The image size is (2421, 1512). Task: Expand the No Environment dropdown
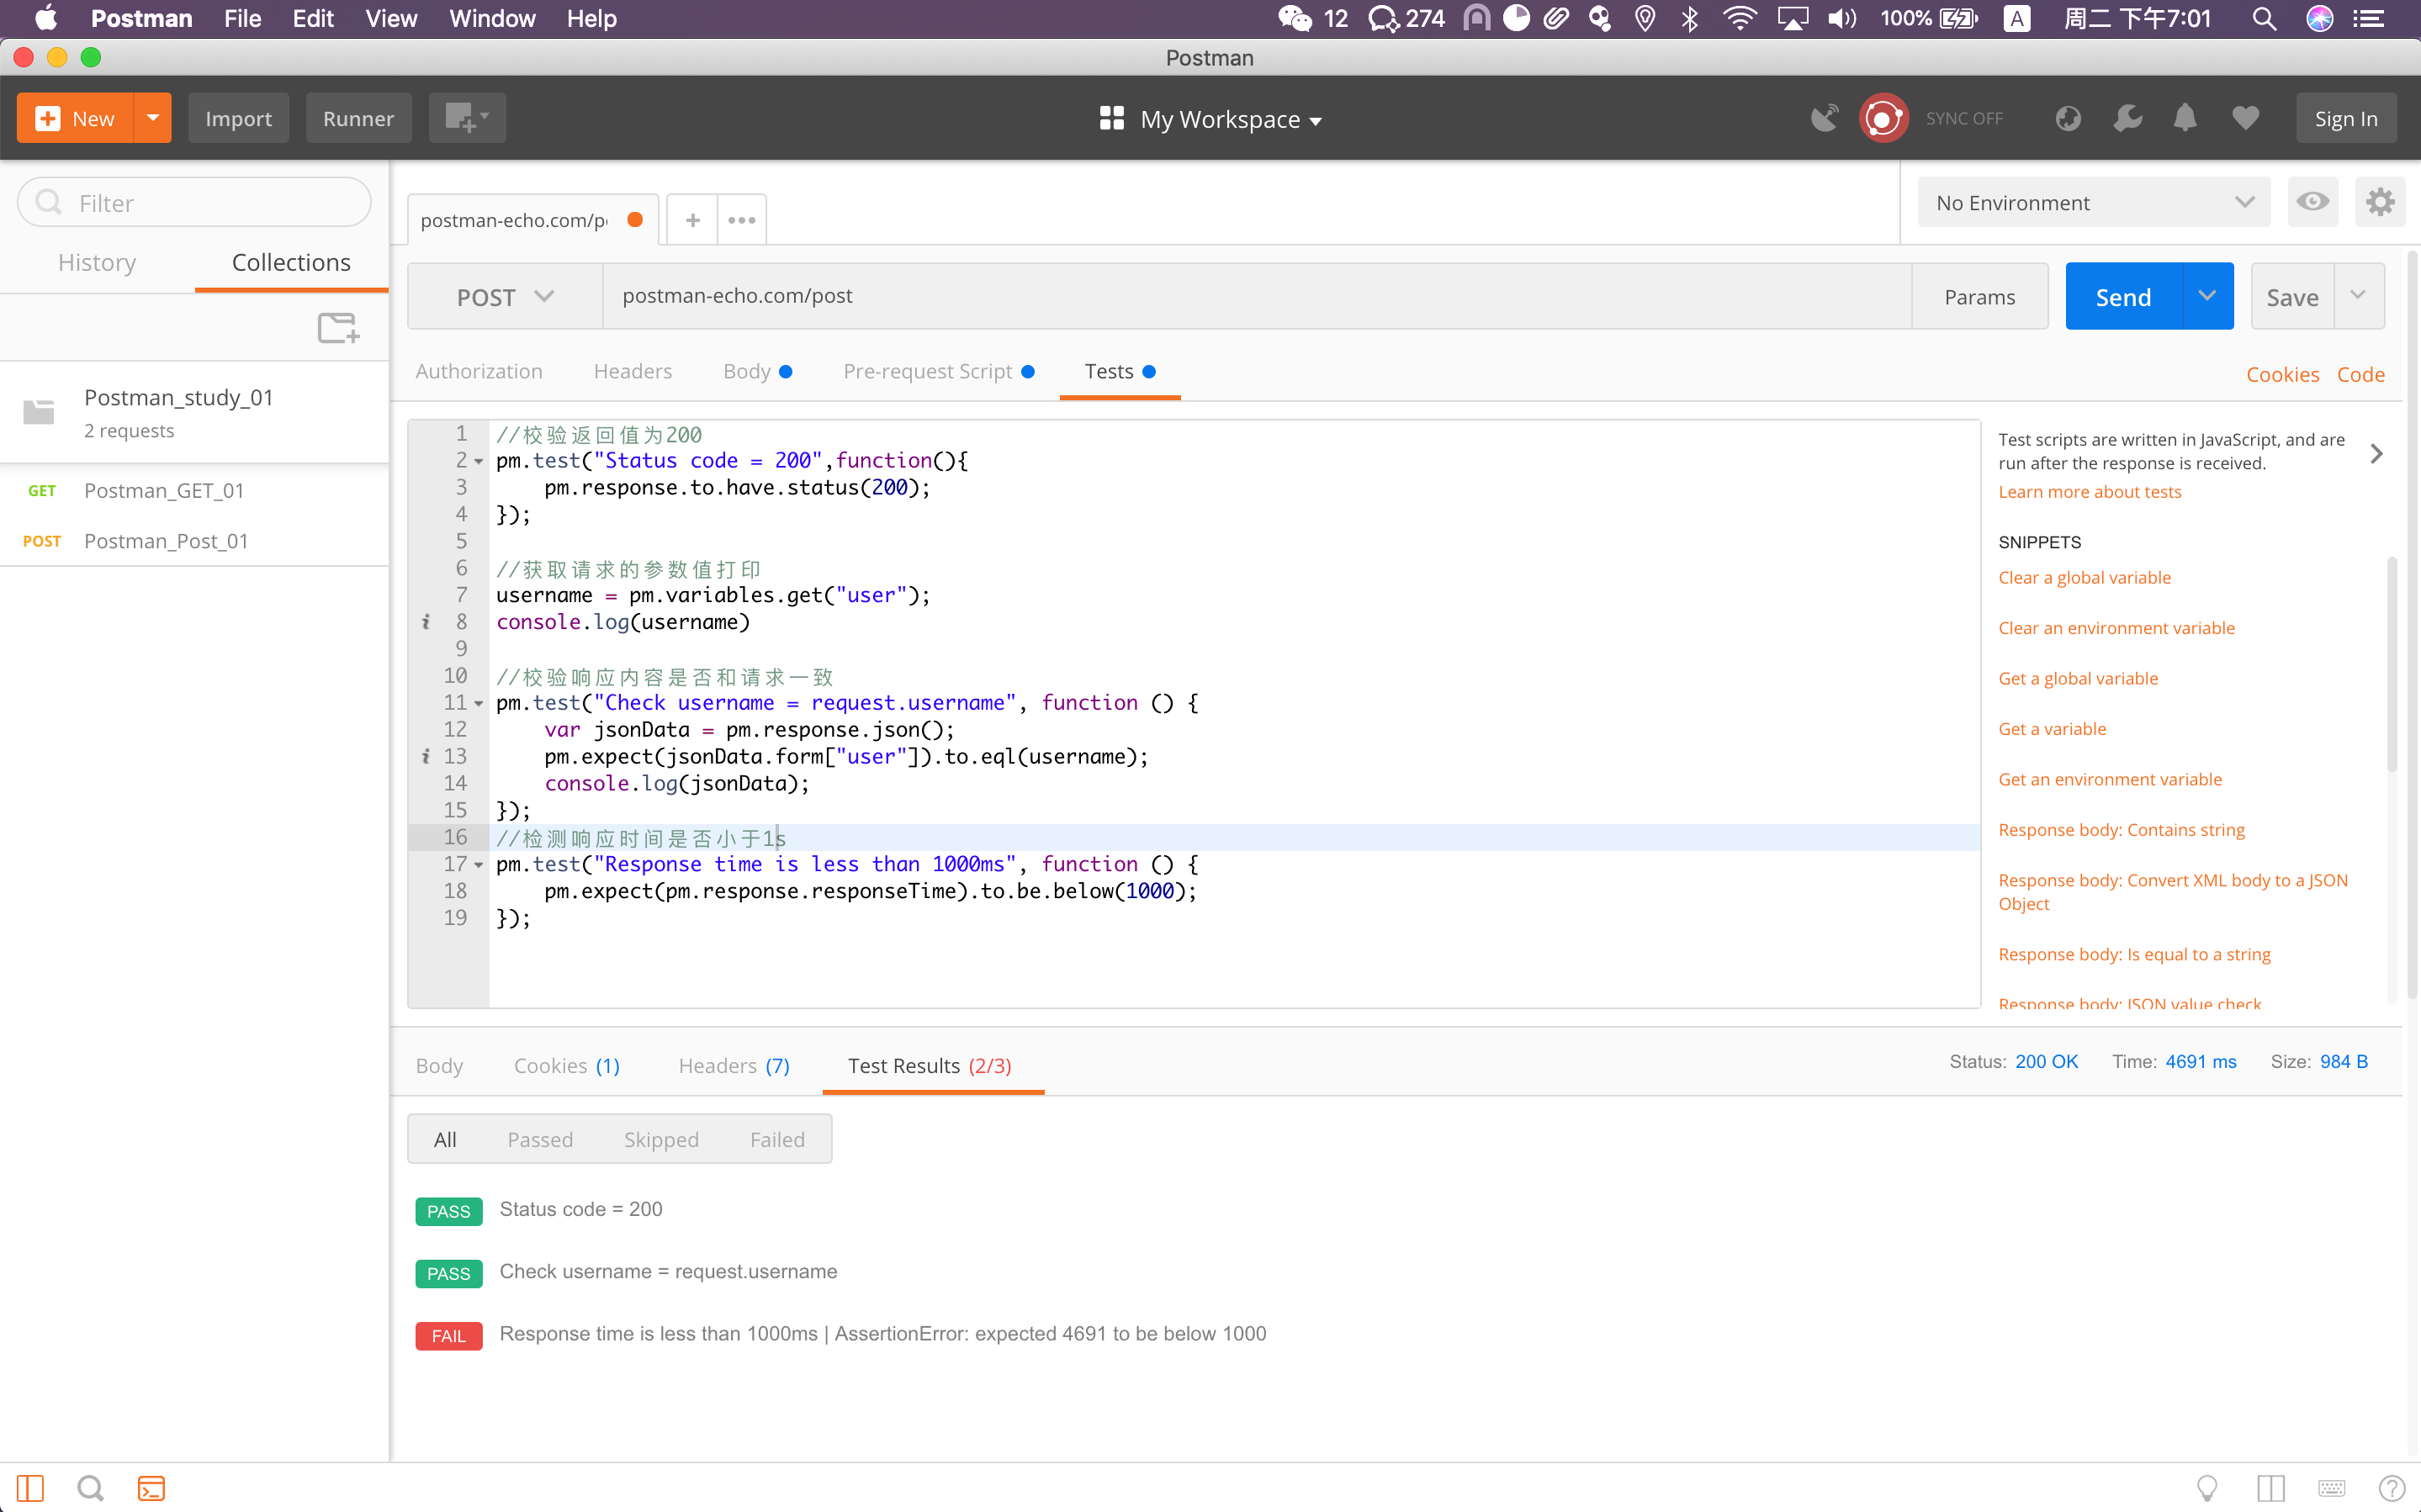[2093, 202]
